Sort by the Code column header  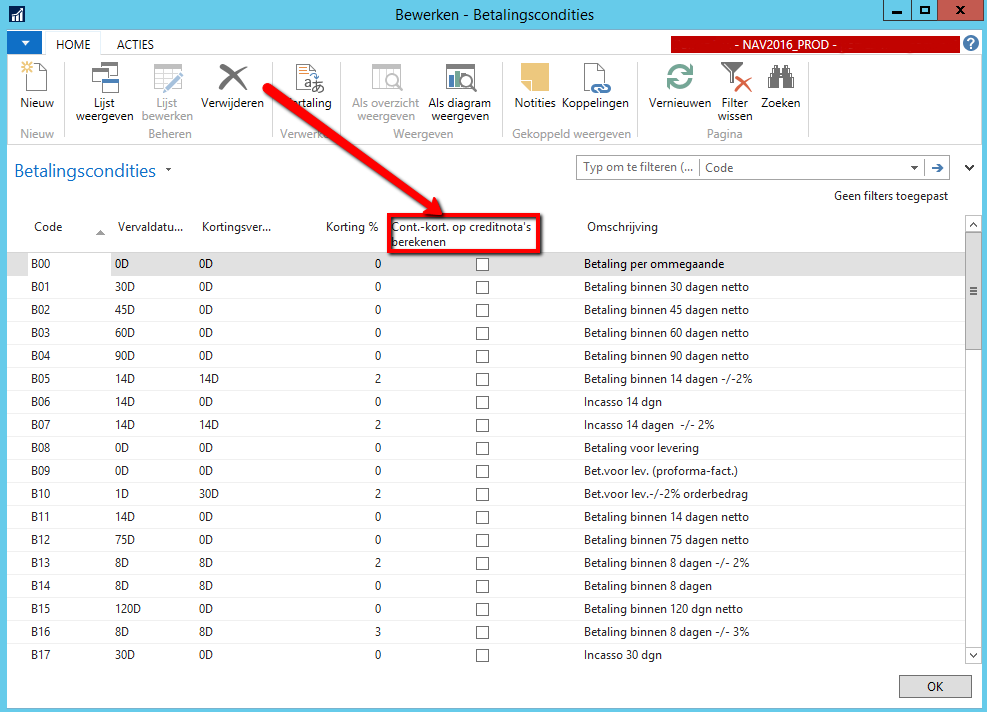pos(48,227)
